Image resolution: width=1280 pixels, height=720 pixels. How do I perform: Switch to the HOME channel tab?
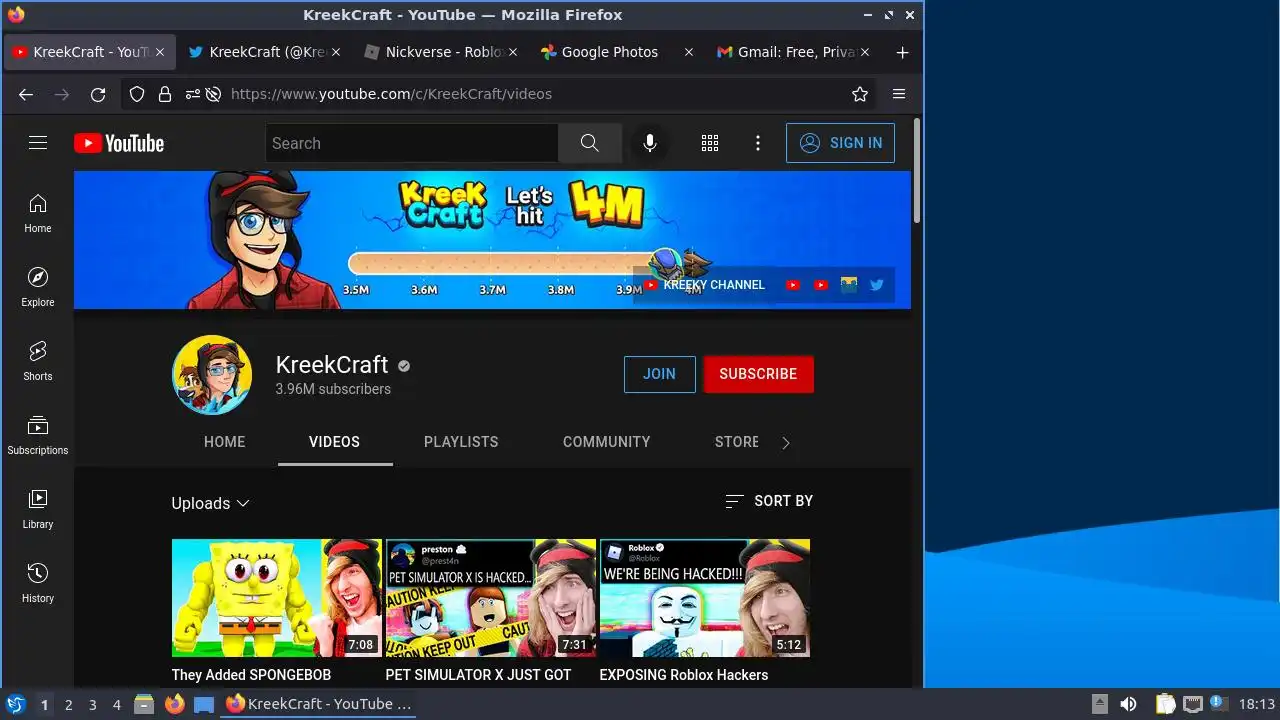point(224,442)
